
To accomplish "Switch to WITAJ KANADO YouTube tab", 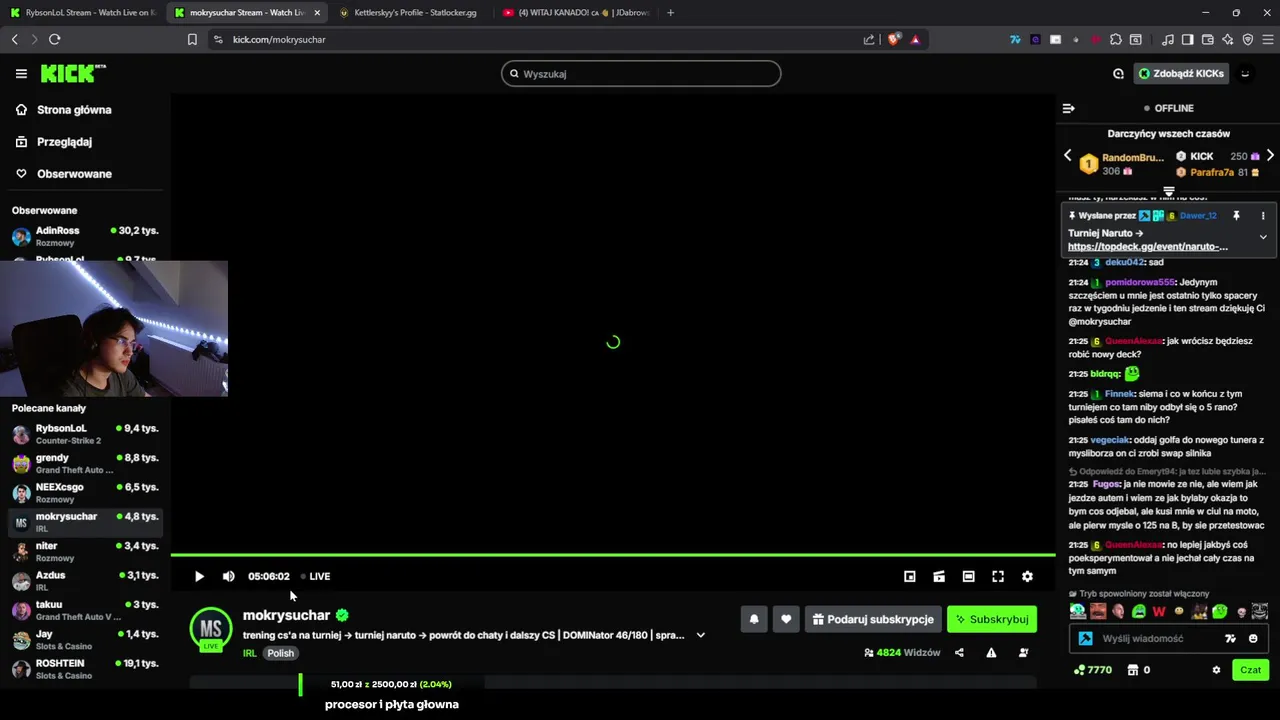I will click(x=577, y=13).
